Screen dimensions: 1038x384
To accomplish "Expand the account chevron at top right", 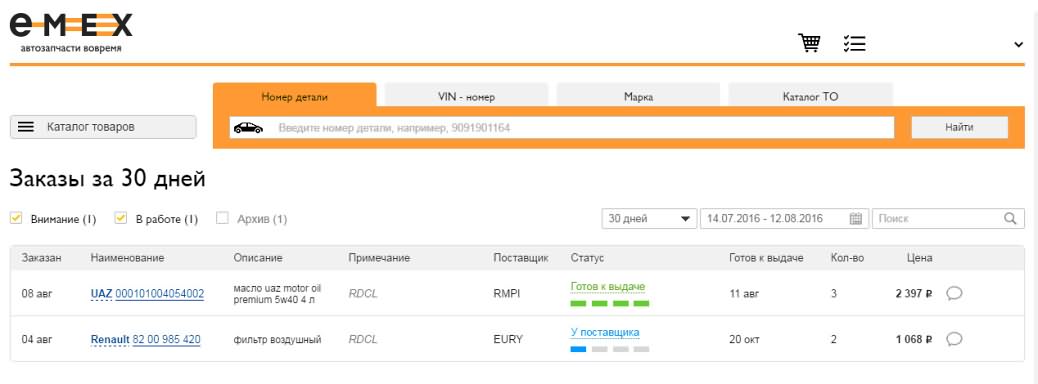I will click(x=1018, y=44).
